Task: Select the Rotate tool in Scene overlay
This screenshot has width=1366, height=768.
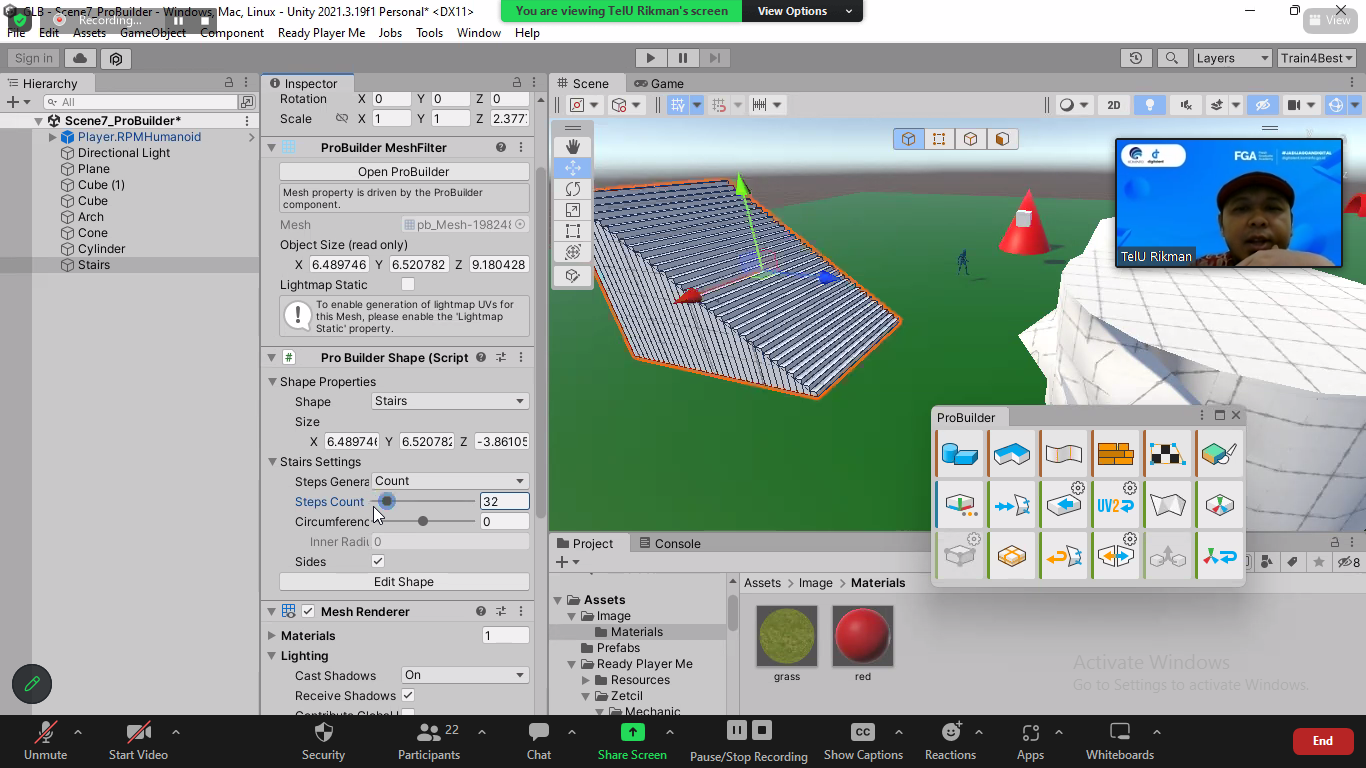Action: coord(573,189)
